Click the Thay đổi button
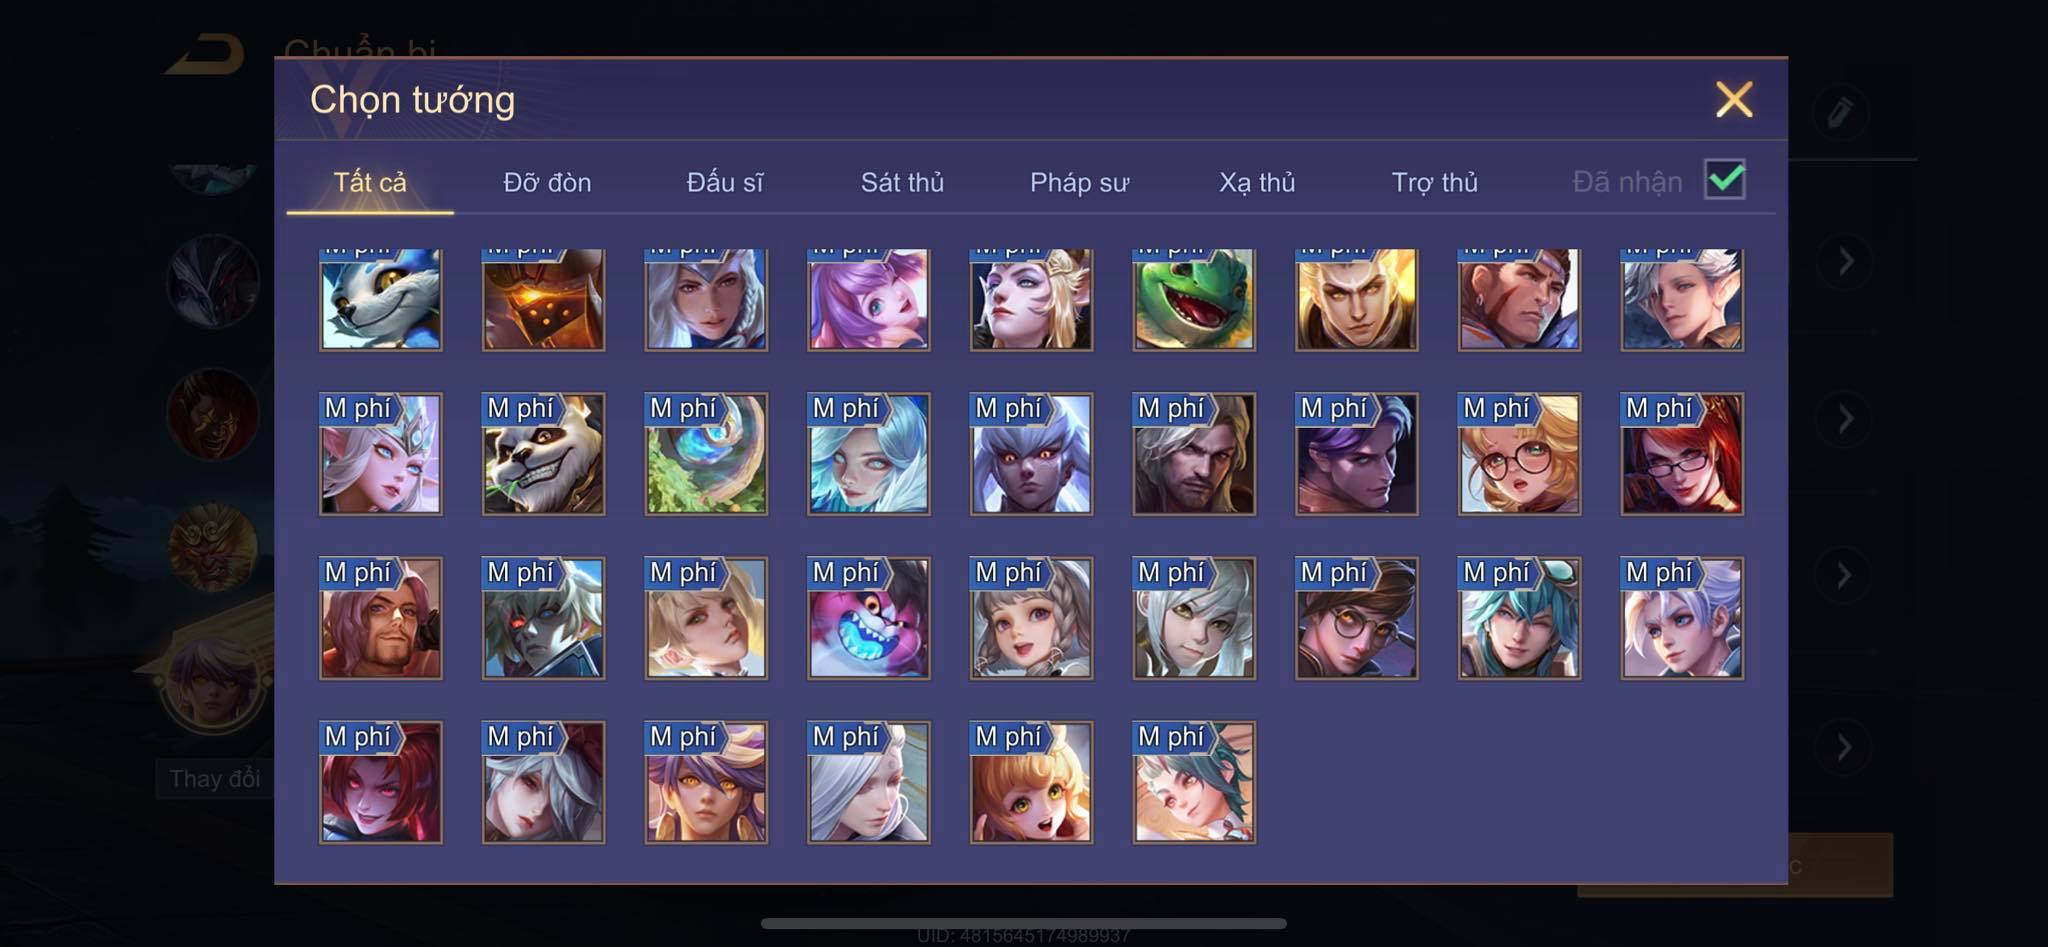The width and height of the screenshot is (2048, 947). coord(214,778)
